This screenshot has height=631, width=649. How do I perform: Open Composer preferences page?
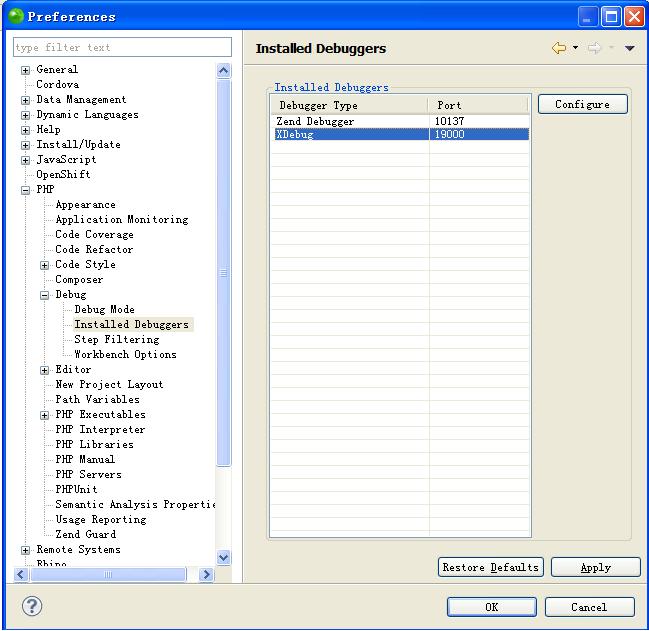click(79, 279)
